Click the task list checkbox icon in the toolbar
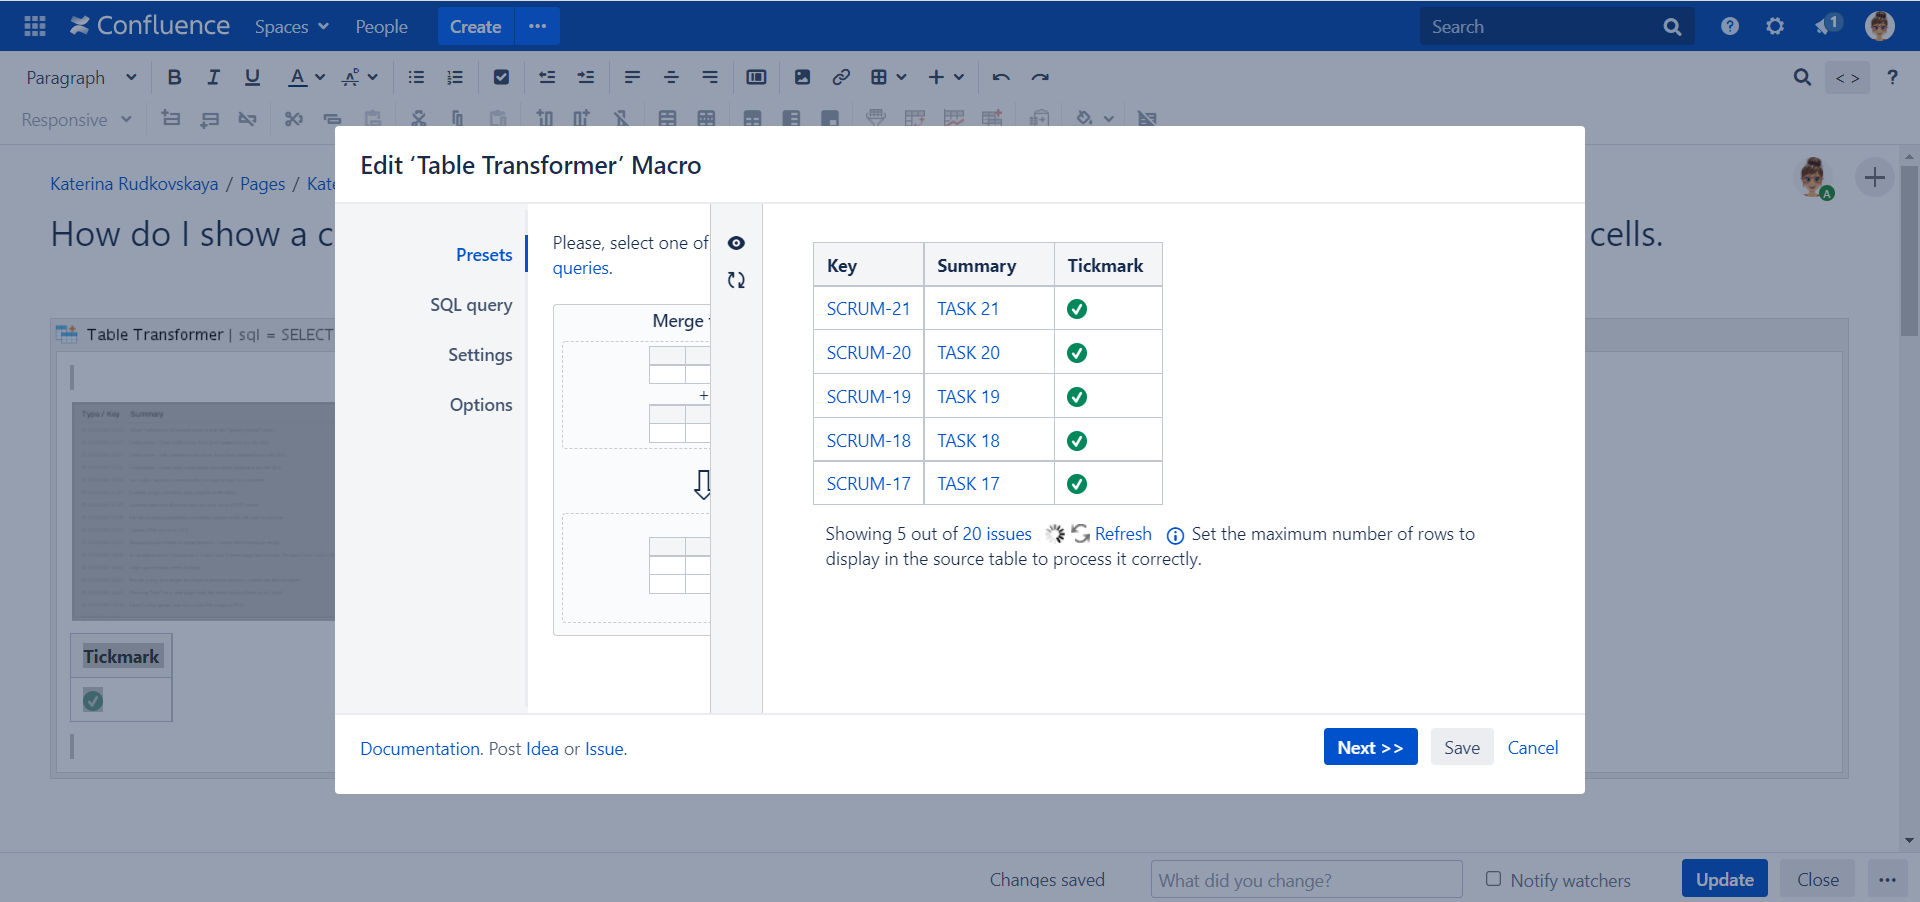This screenshot has width=1920, height=902. (502, 77)
